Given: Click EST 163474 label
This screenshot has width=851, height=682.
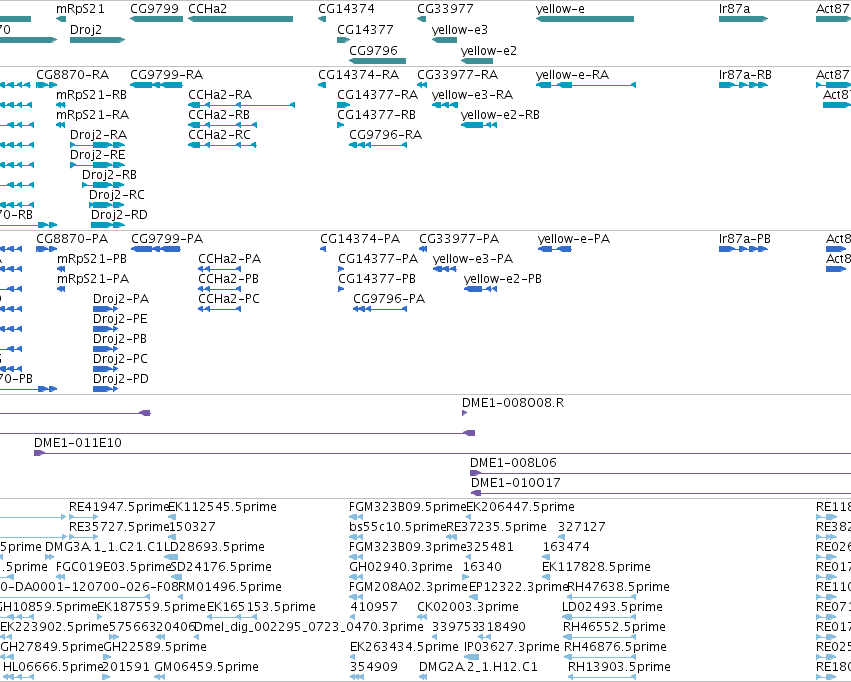Looking at the screenshot, I should tap(566, 546).
